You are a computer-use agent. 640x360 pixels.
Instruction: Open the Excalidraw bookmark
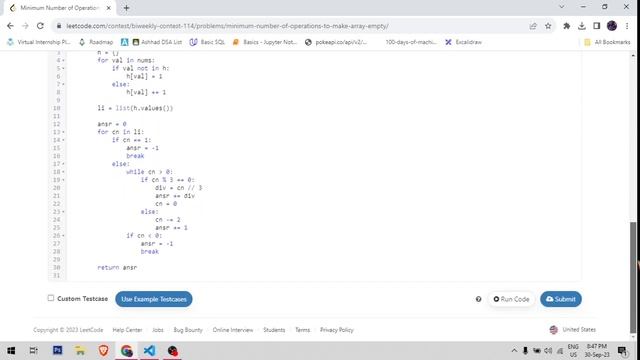pyautogui.click(x=463, y=42)
